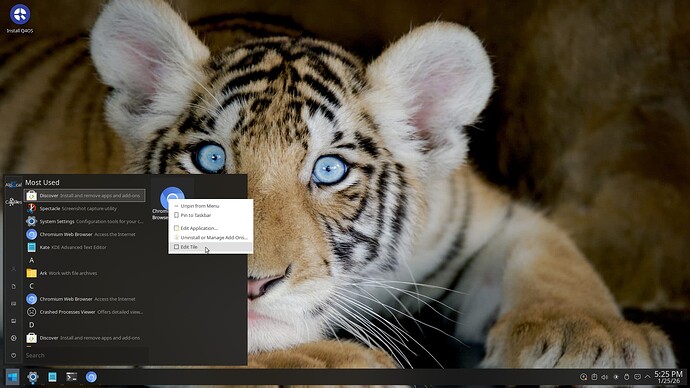Open the Install Q4OS desktop icon

(x=20, y=19)
